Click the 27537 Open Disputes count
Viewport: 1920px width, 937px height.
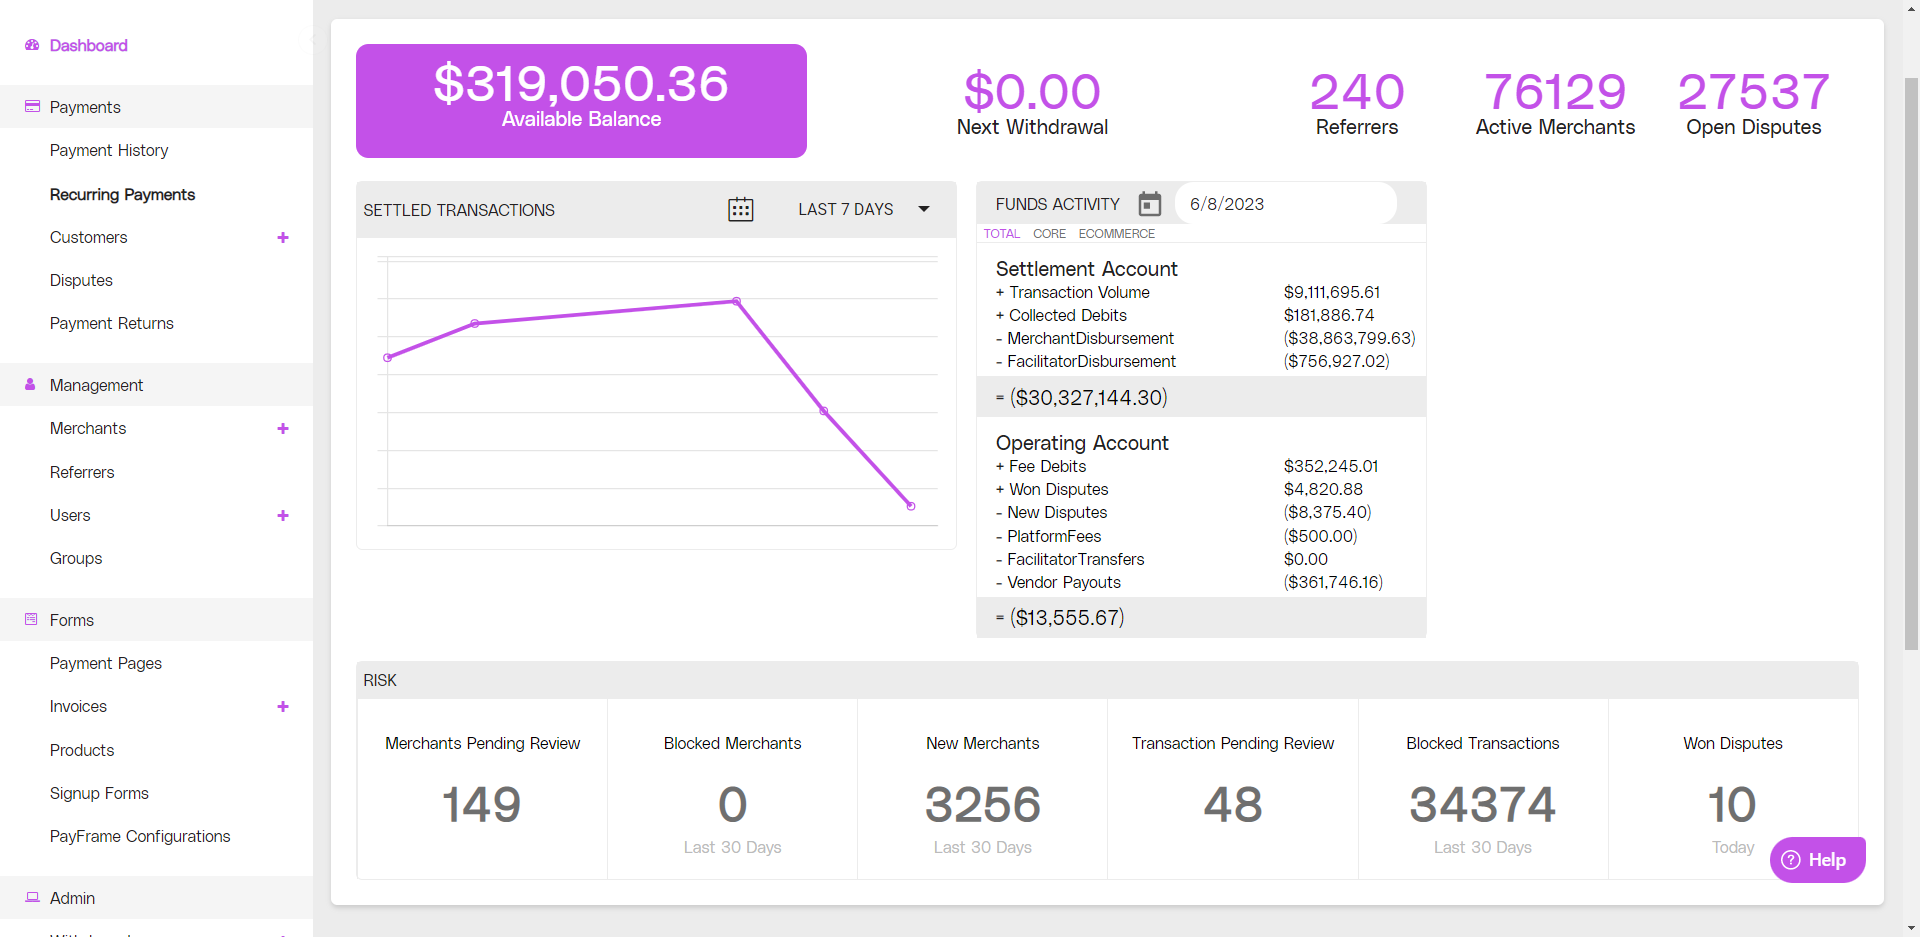point(1754,92)
